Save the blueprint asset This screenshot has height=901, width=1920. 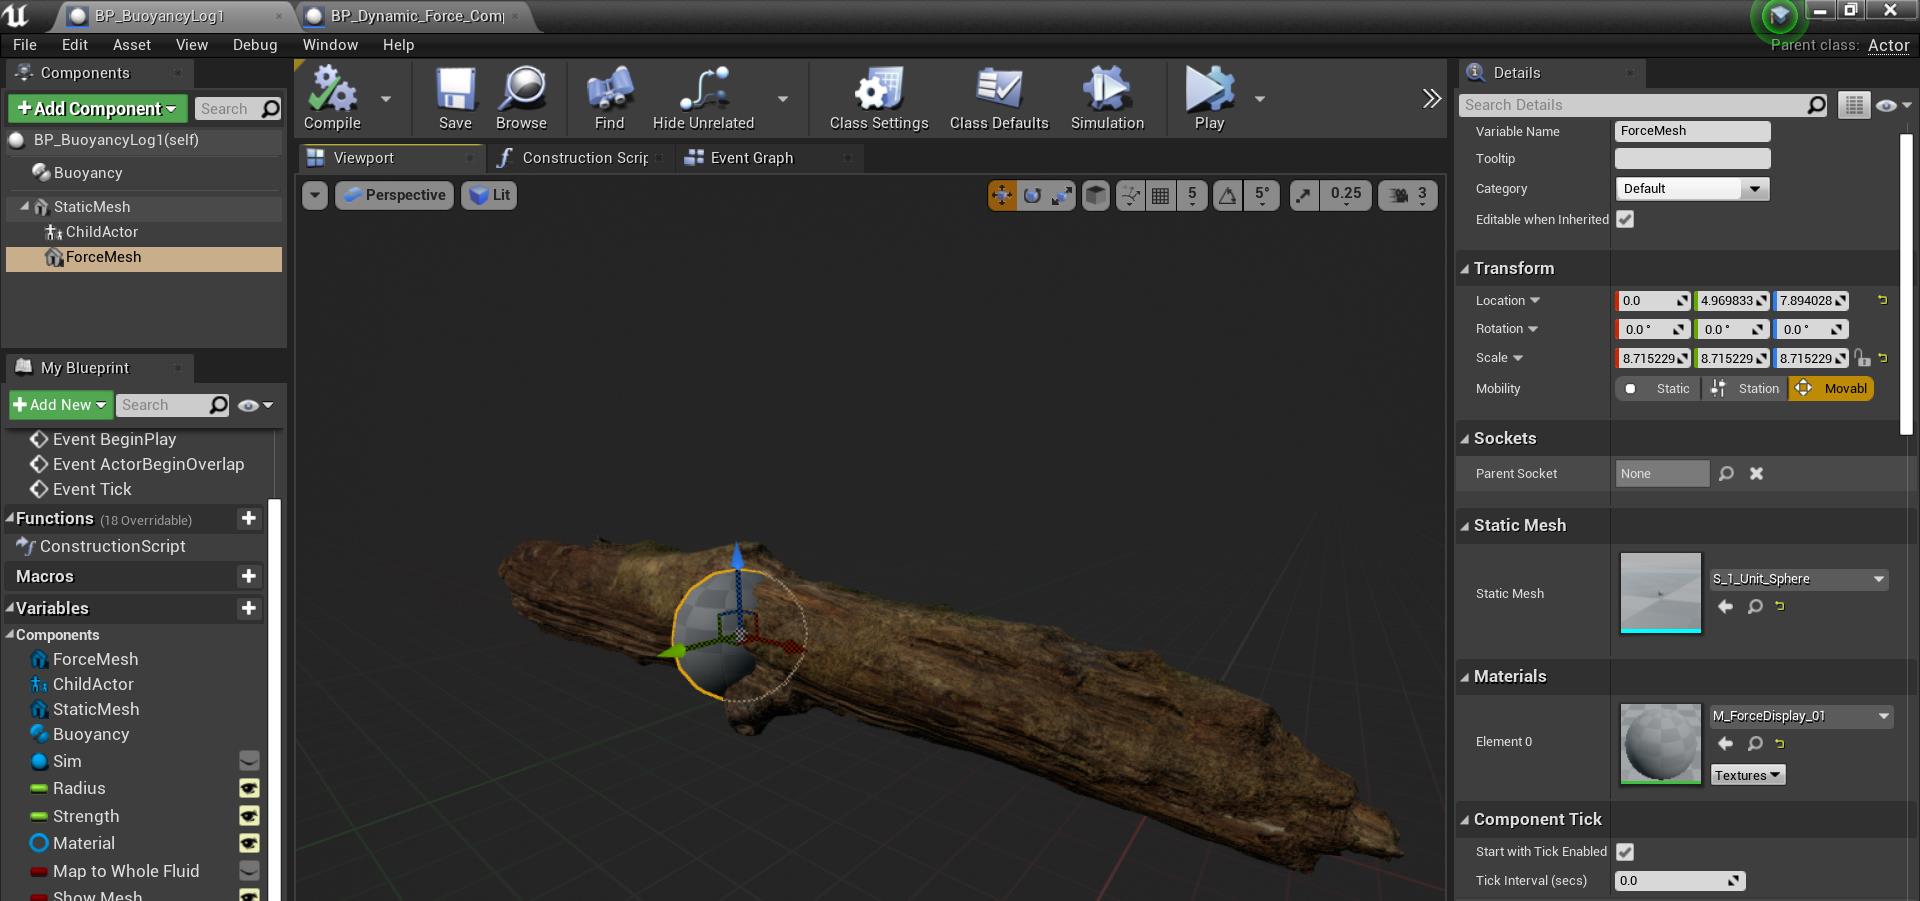tap(455, 98)
